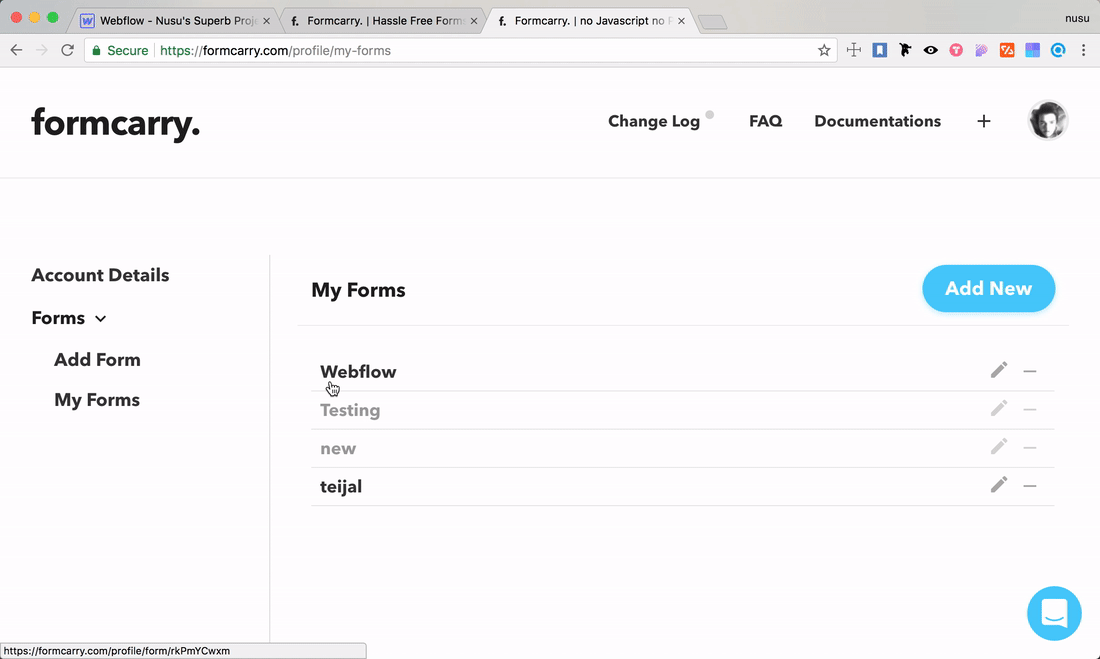Open the user profile avatar menu
Viewport: 1100px width, 659px height.
[1048, 120]
